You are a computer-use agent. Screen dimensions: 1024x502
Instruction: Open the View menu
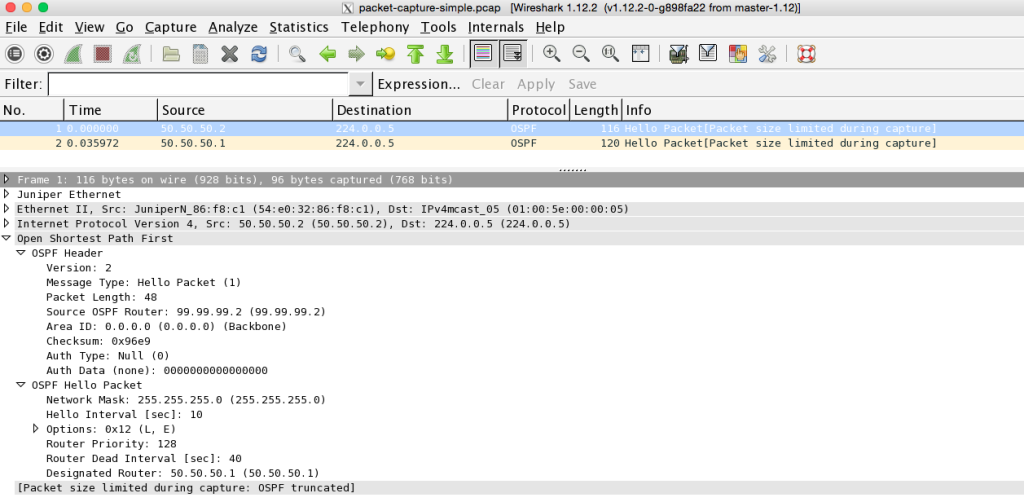coord(89,27)
